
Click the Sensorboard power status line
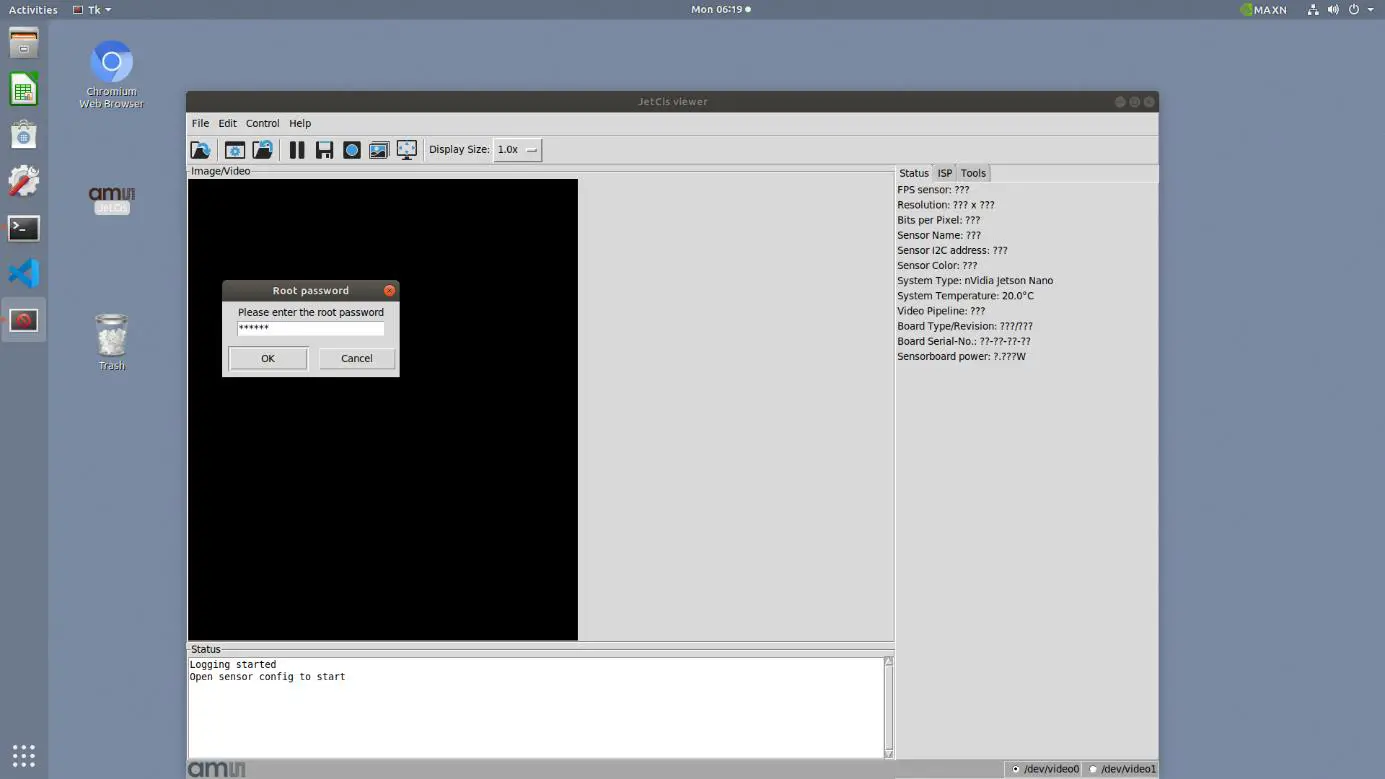(961, 357)
